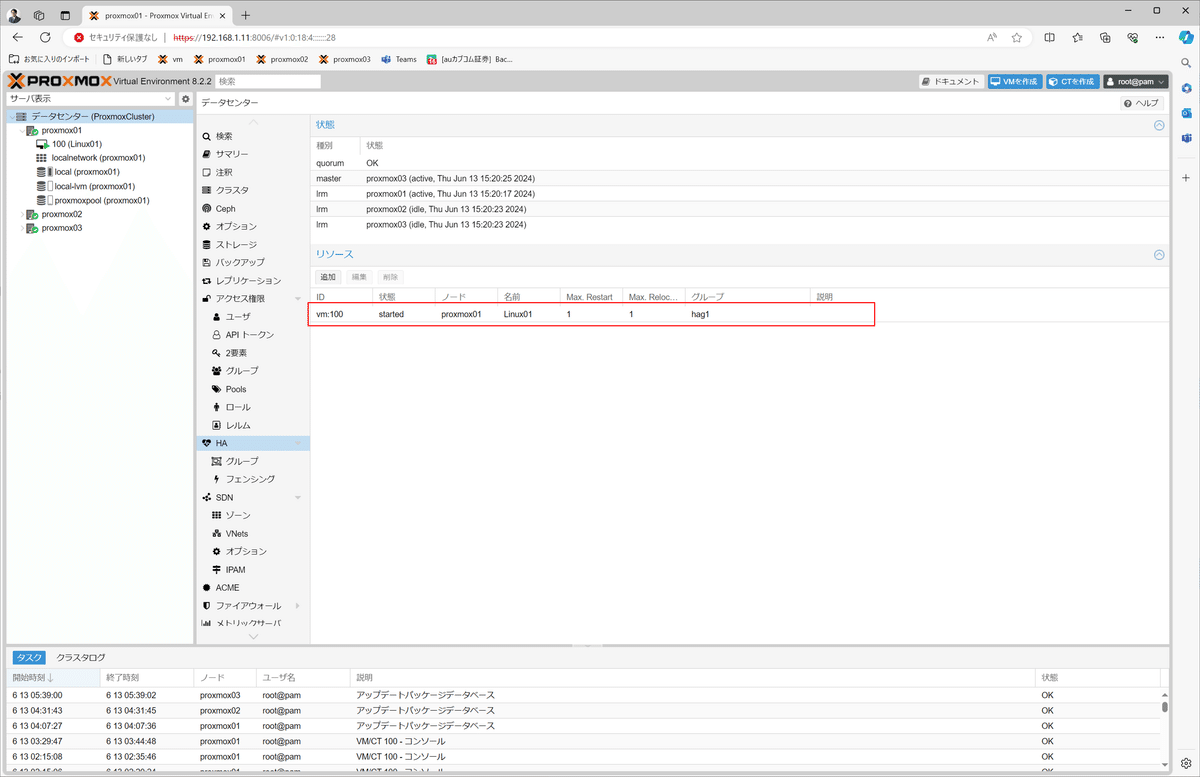Select localnetwork (proxmox01) in tree
The height and width of the screenshot is (777, 1200).
(97, 158)
